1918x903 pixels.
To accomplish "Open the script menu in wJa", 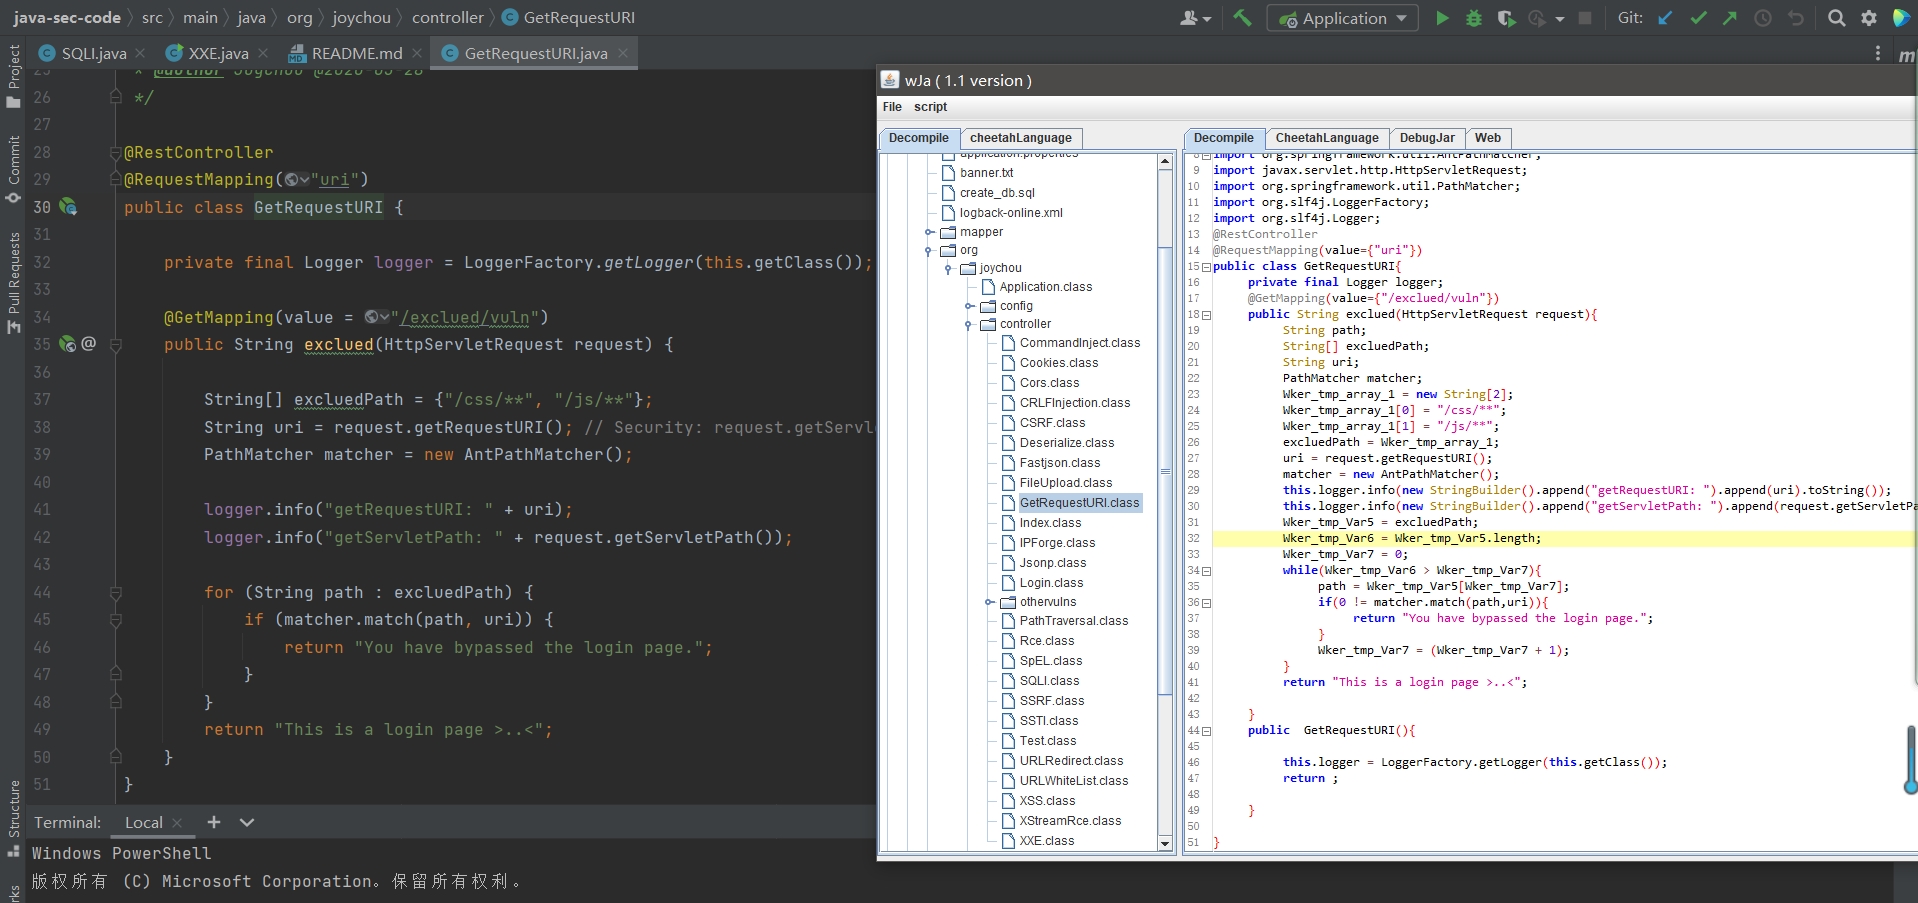I will 930,107.
